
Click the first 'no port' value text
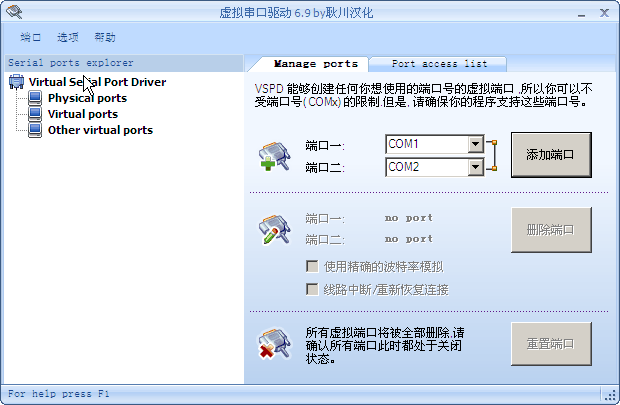(x=409, y=218)
